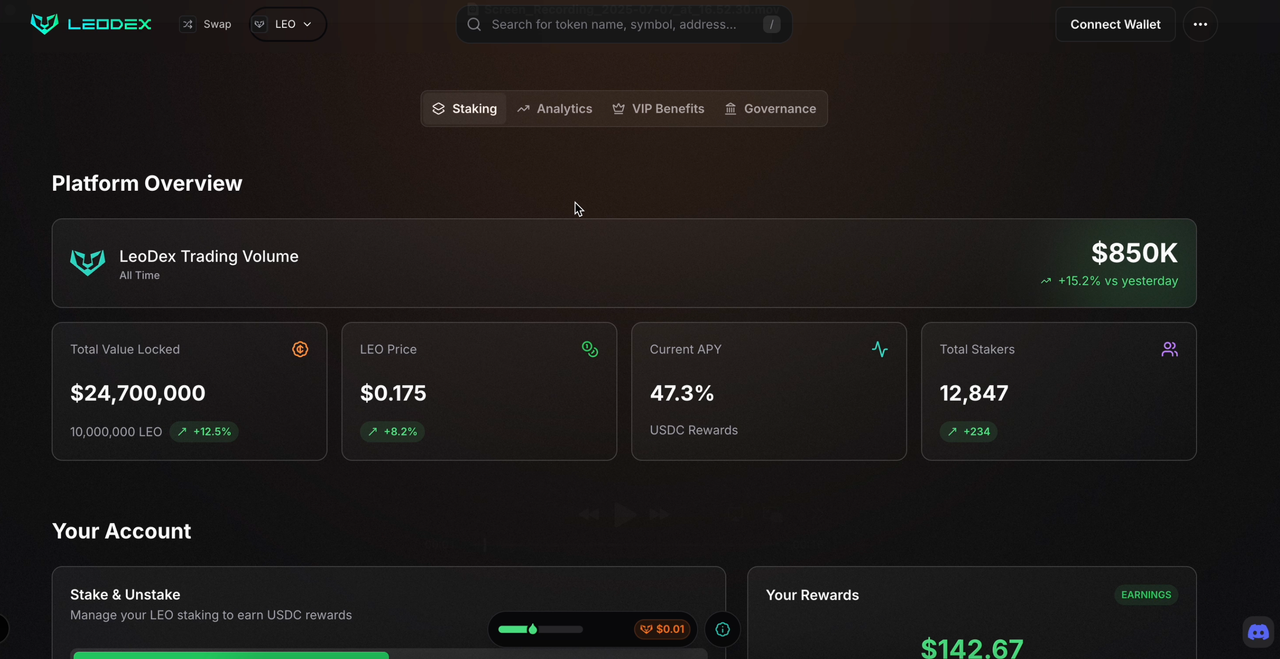Open the Swap page
The width and height of the screenshot is (1280, 659).
pyautogui.click(x=206, y=24)
